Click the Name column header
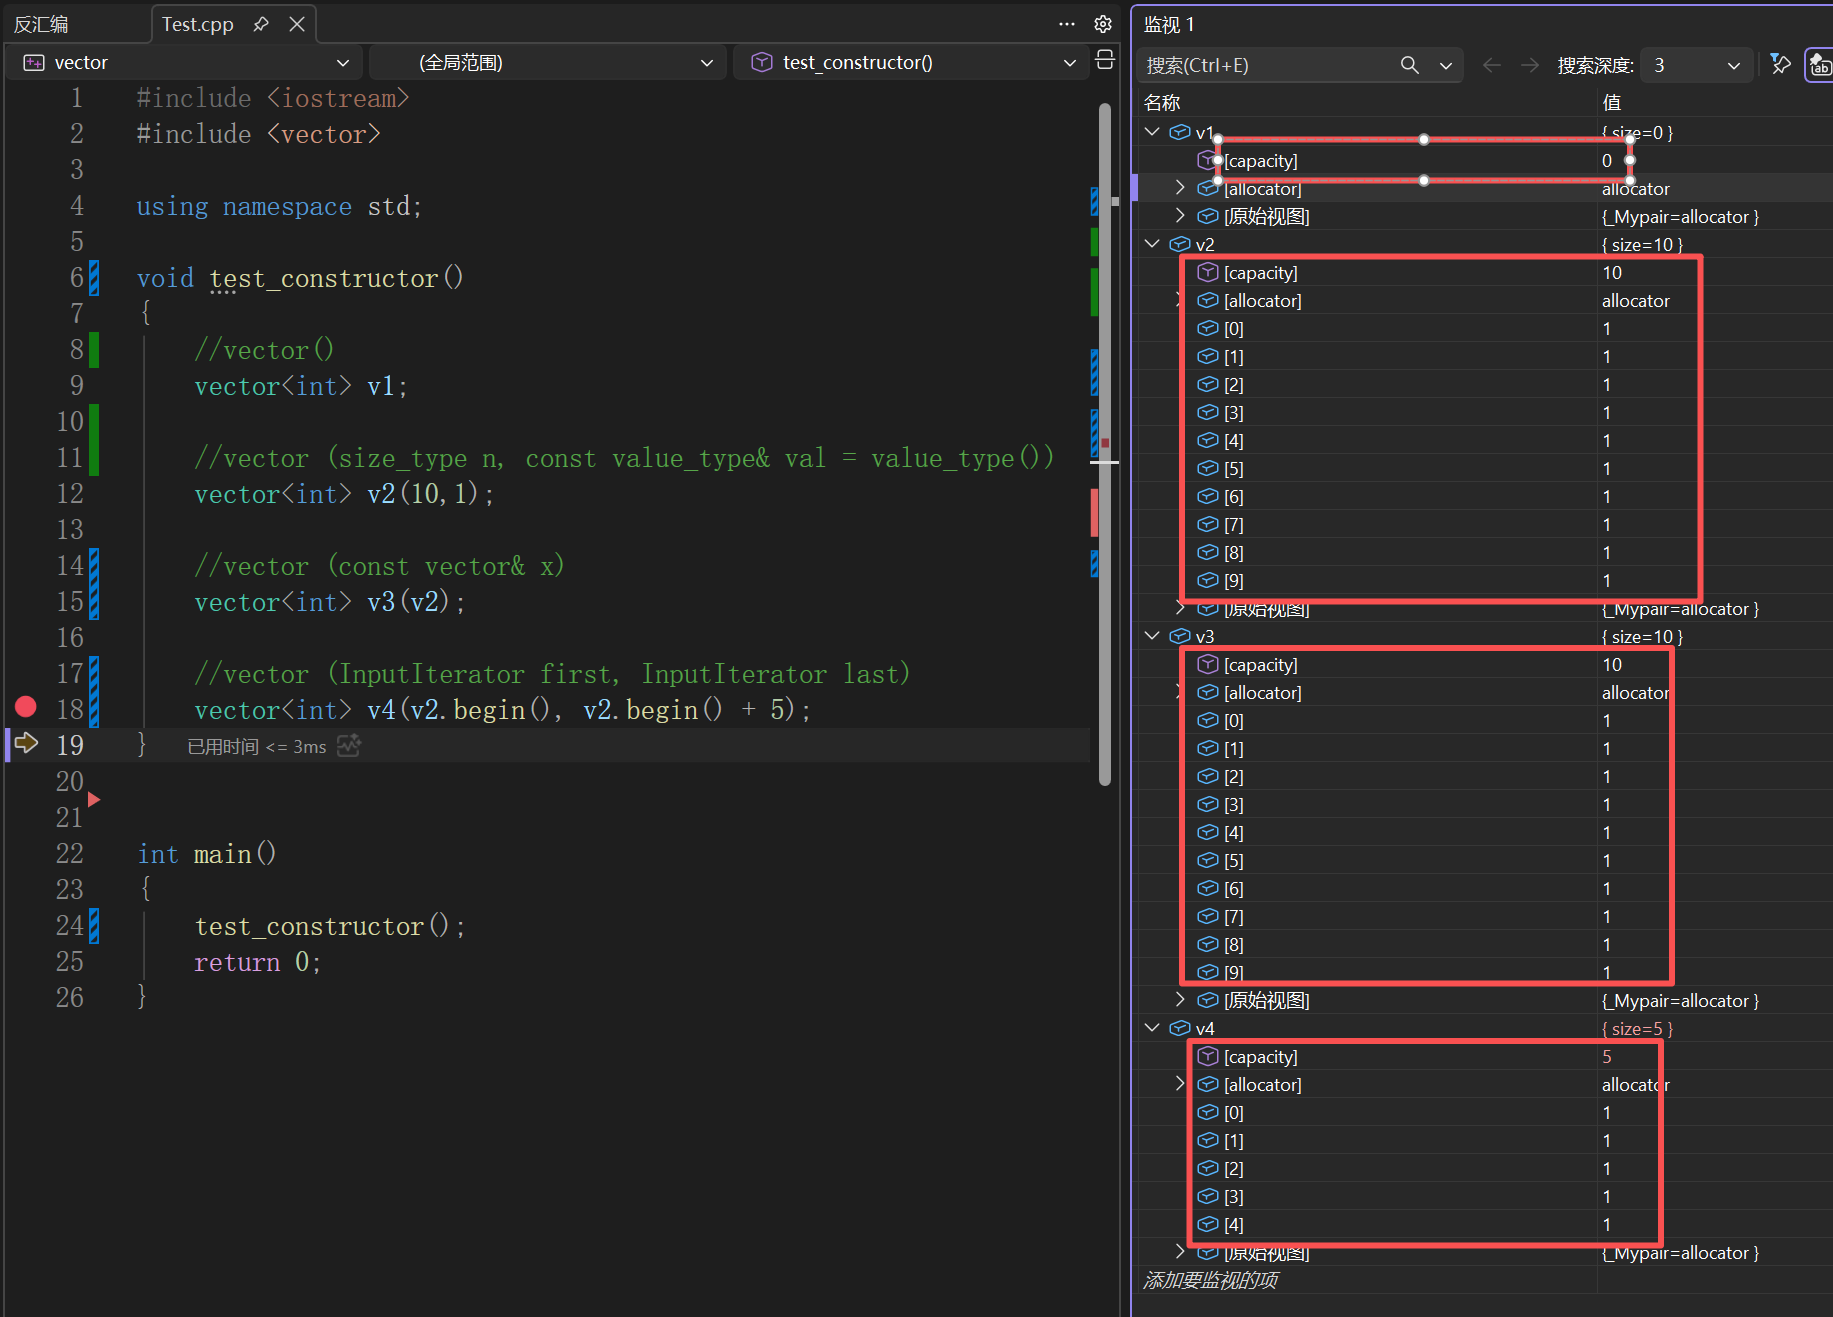The width and height of the screenshot is (1833, 1317). (x=1162, y=102)
